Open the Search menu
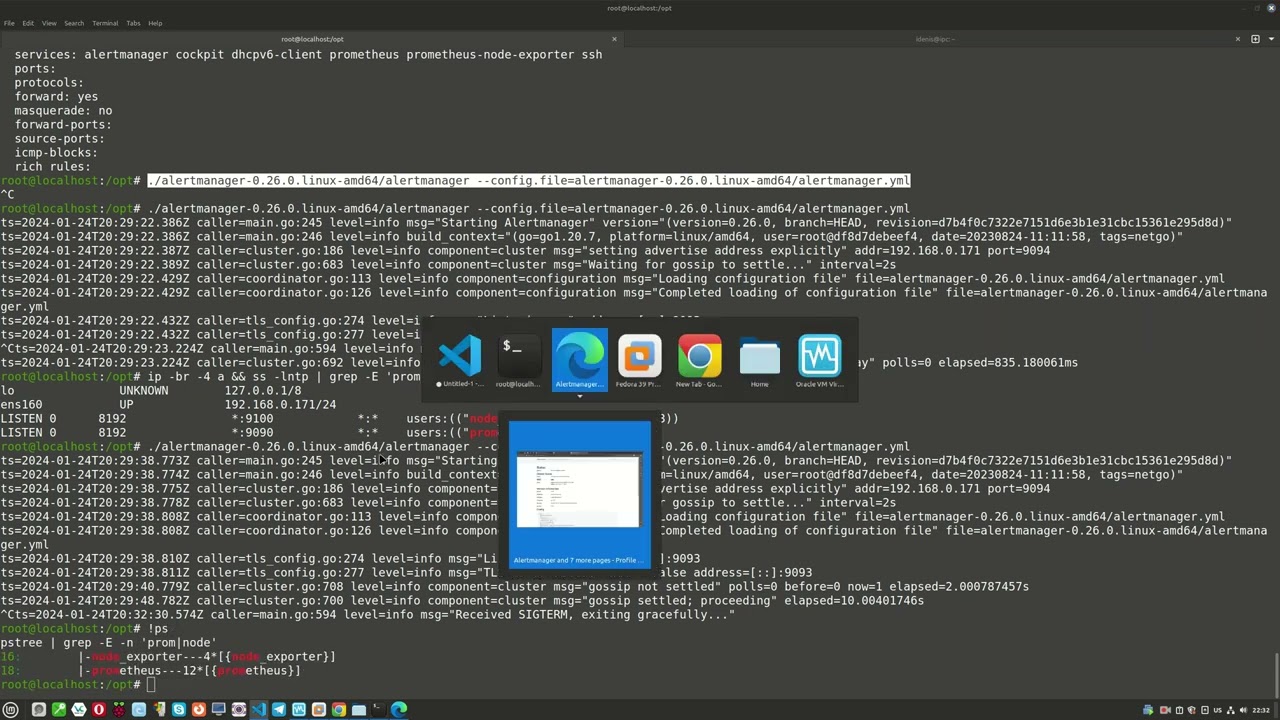Image resolution: width=1280 pixels, height=720 pixels. click(74, 23)
